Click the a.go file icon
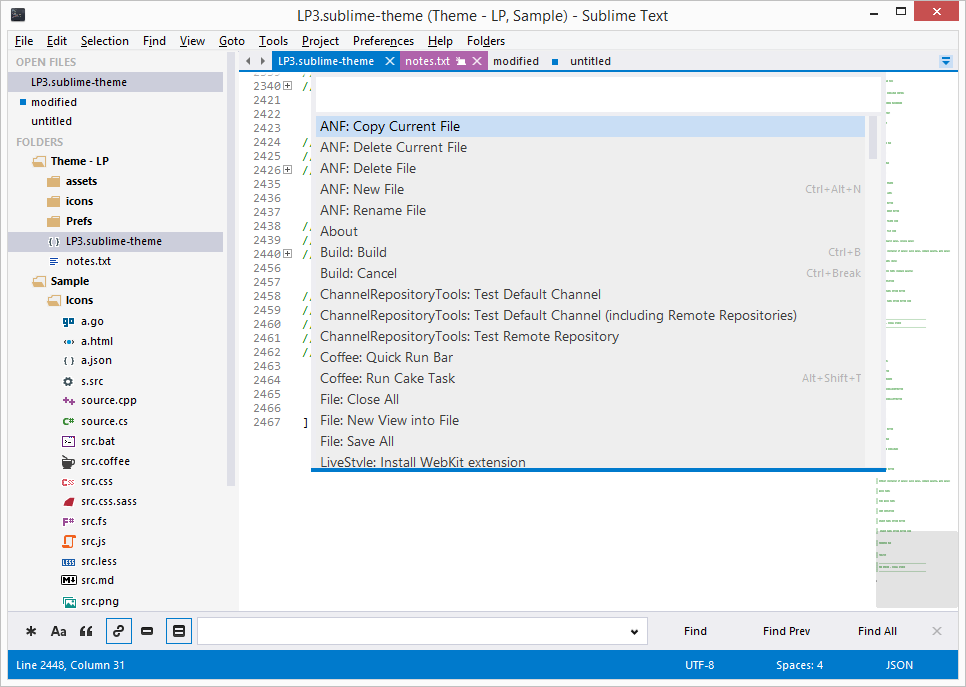The height and width of the screenshot is (687, 966). click(x=68, y=322)
